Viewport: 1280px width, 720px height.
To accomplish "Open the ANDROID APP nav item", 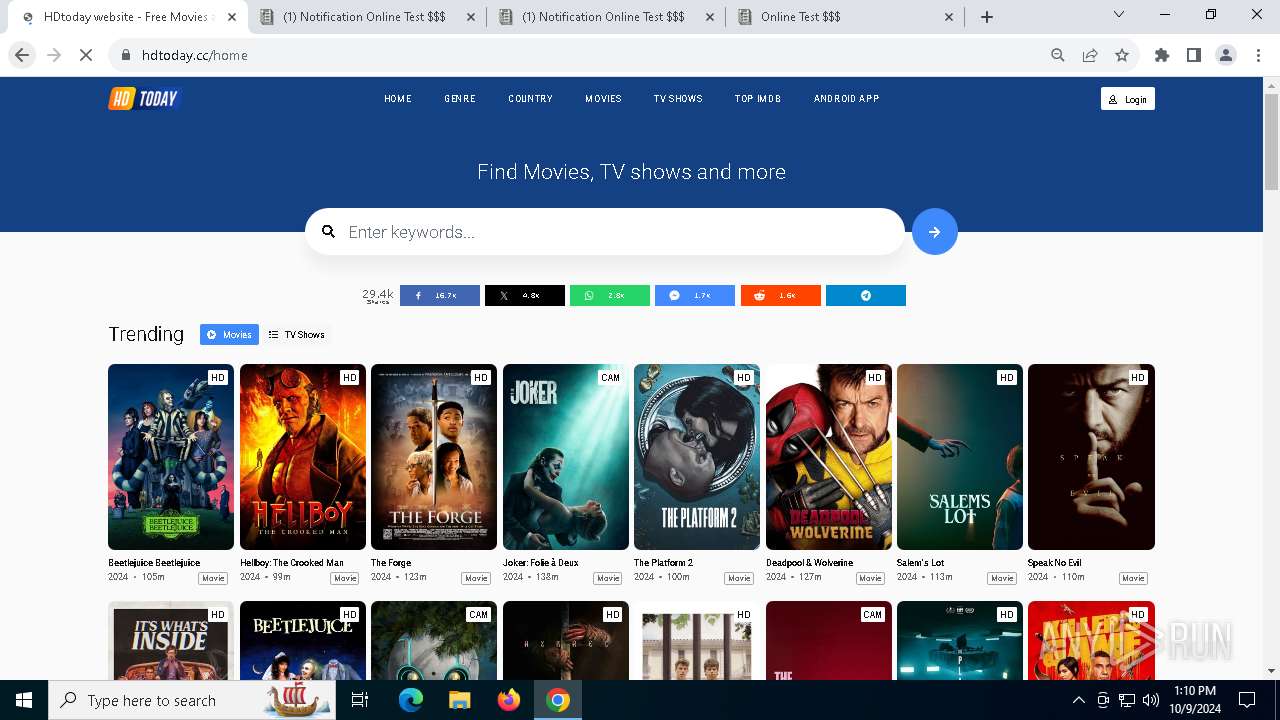I will [846, 99].
